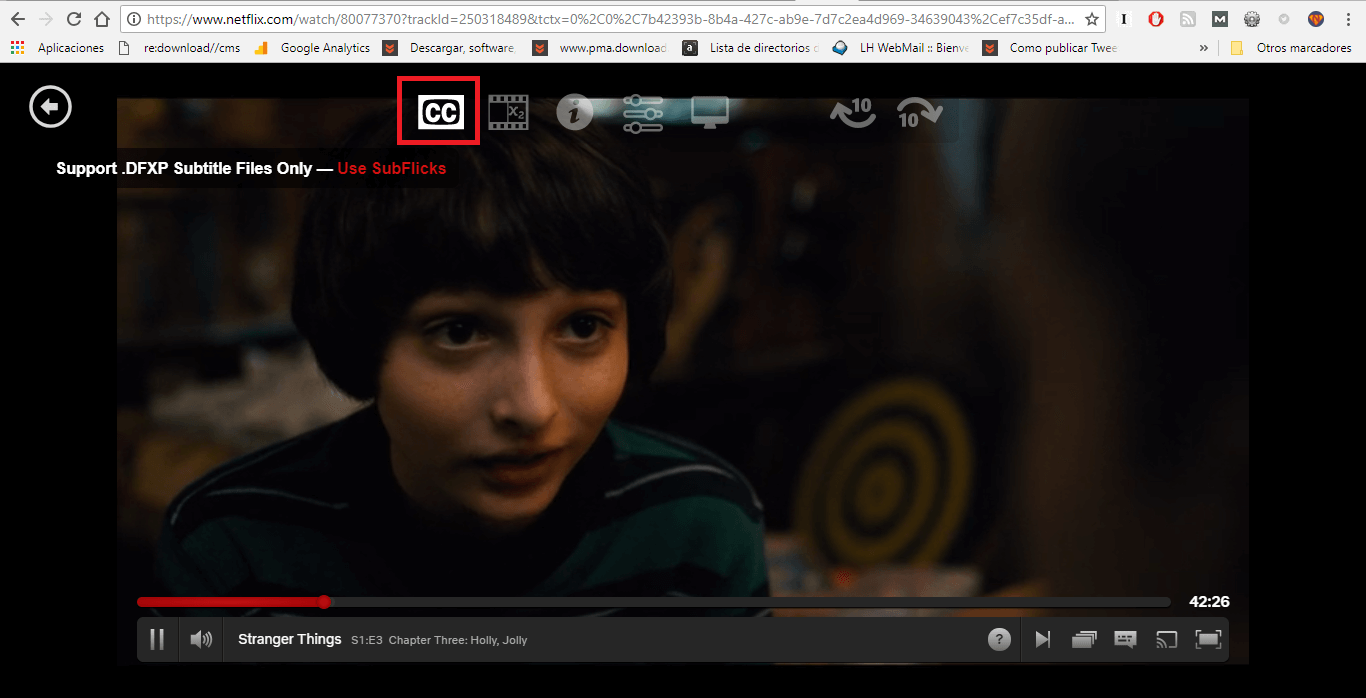Mute the volume speaker icon

[201, 639]
